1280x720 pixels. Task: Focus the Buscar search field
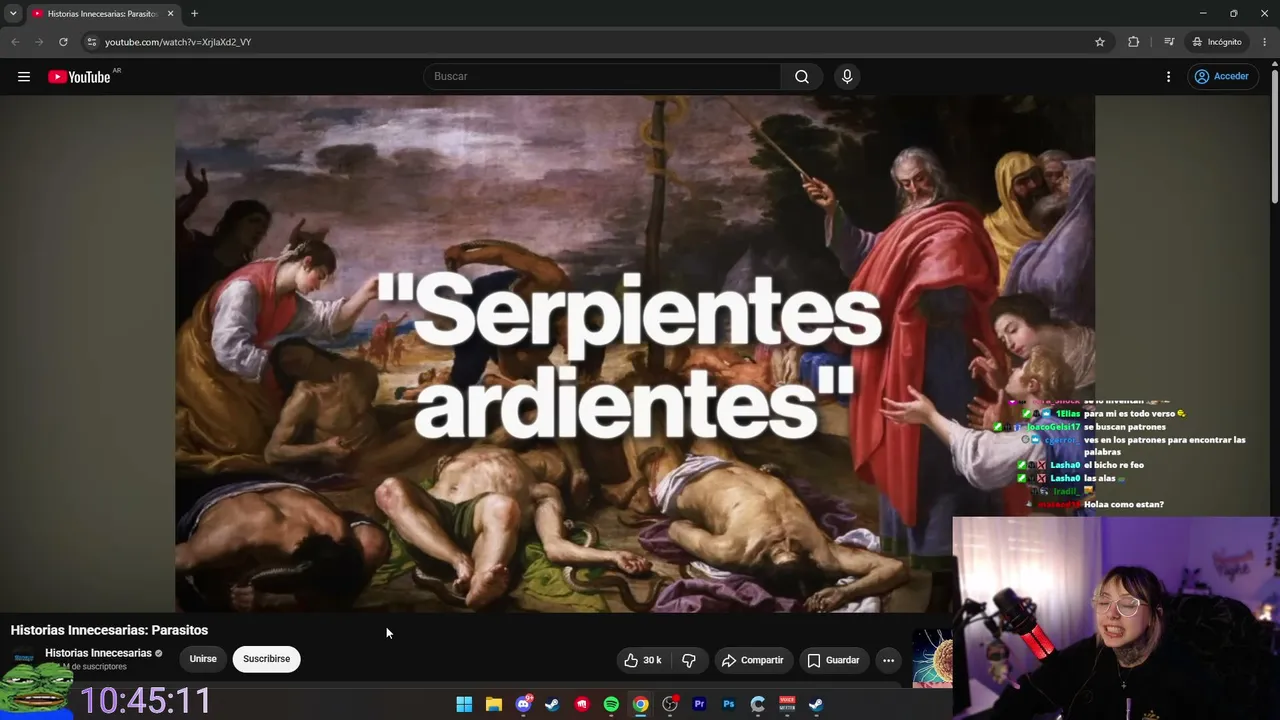coord(602,77)
